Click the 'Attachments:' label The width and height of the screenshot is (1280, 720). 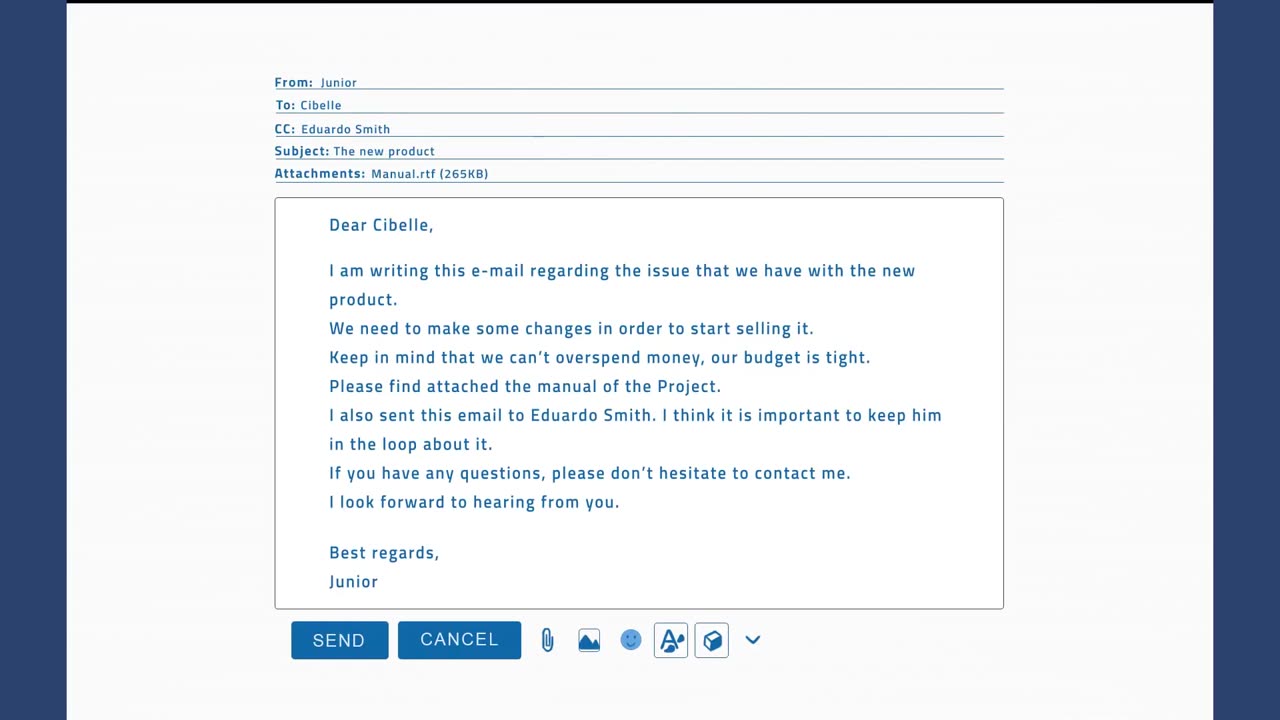[x=320, y=174]
